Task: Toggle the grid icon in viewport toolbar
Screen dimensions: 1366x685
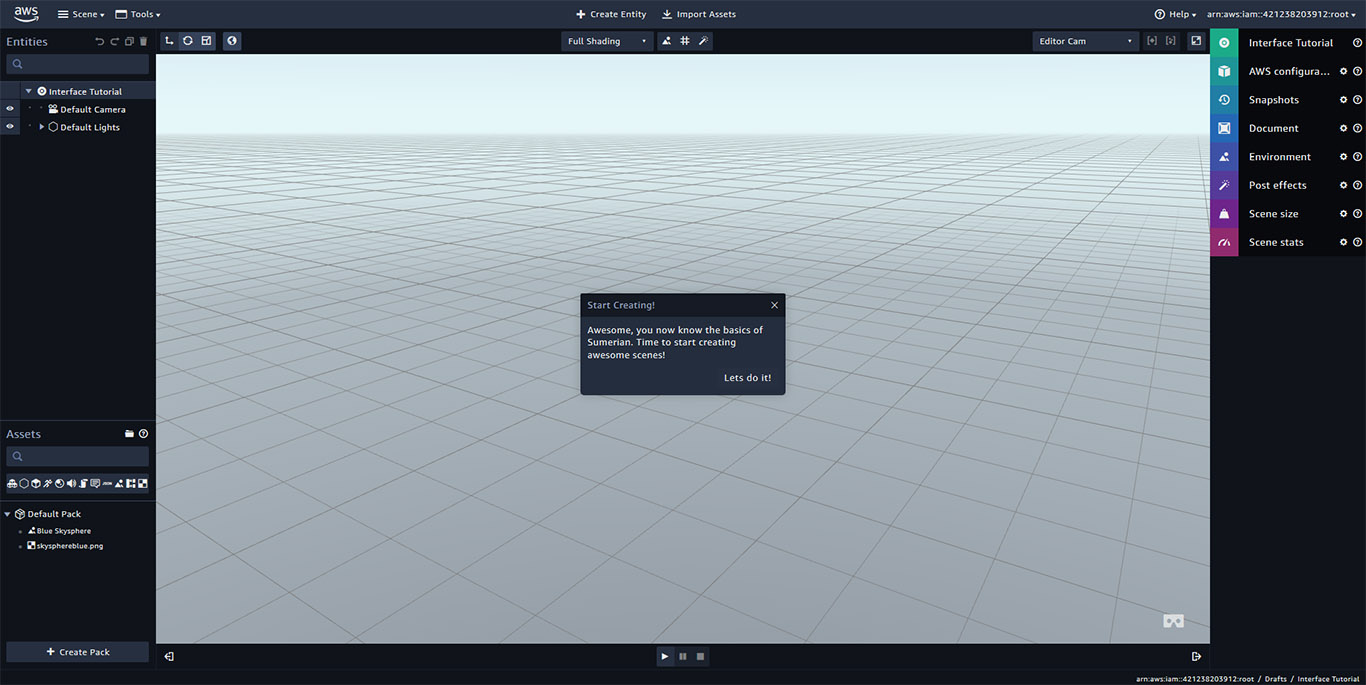Action: pyautogui.click(x=685, y=41)
